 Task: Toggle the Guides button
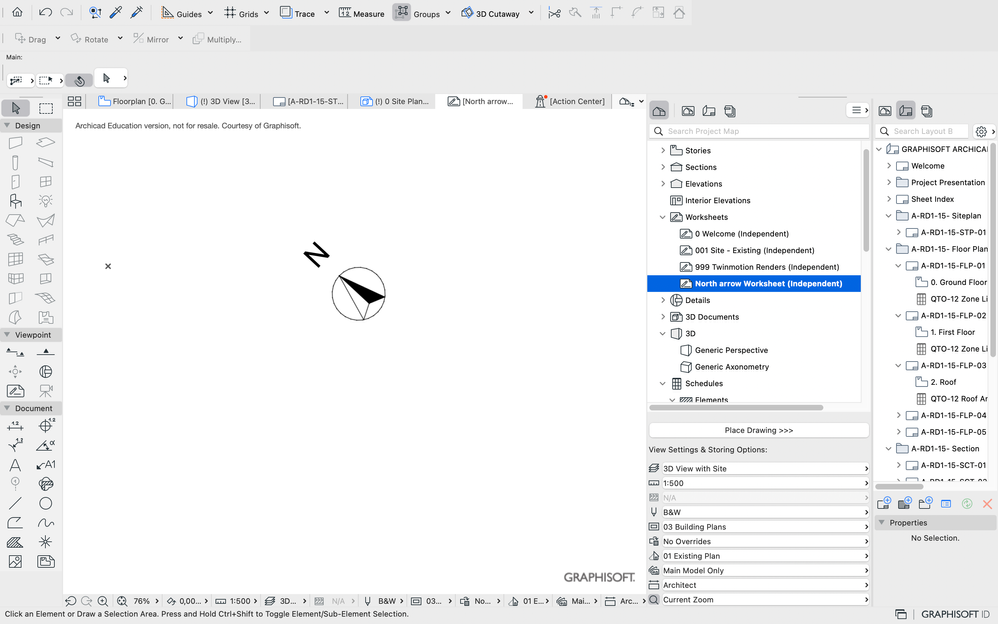point(181,13)
